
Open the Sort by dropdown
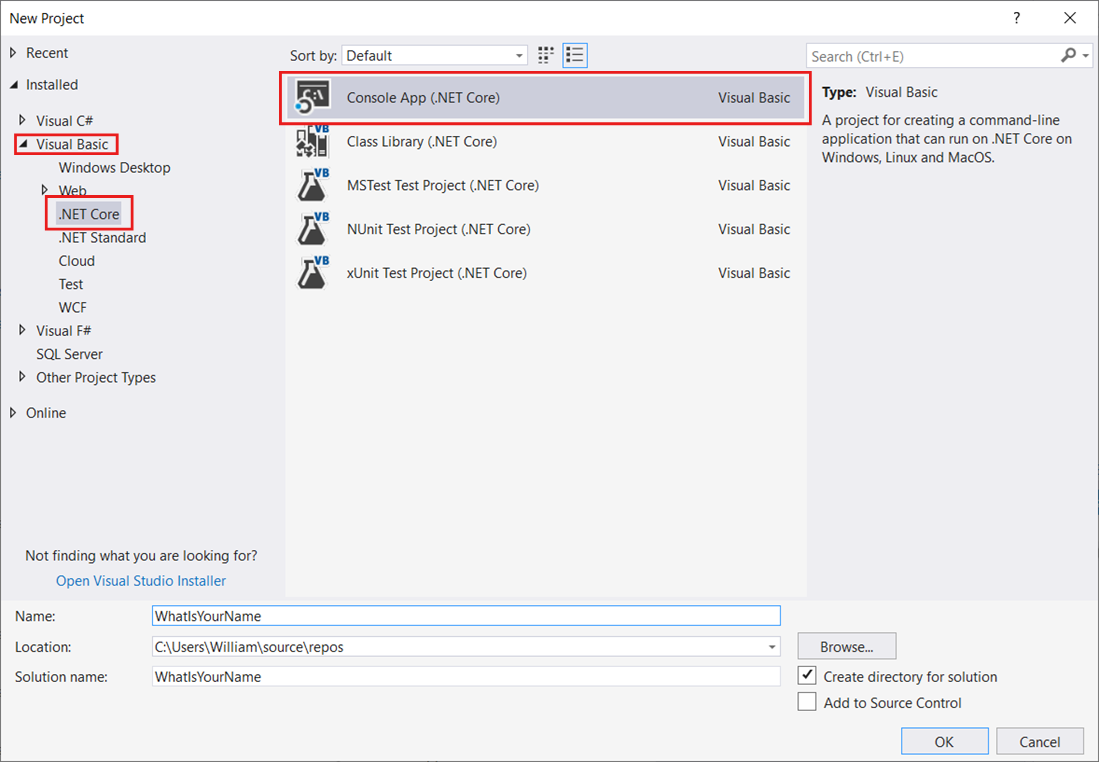click(x=518, y=55)
